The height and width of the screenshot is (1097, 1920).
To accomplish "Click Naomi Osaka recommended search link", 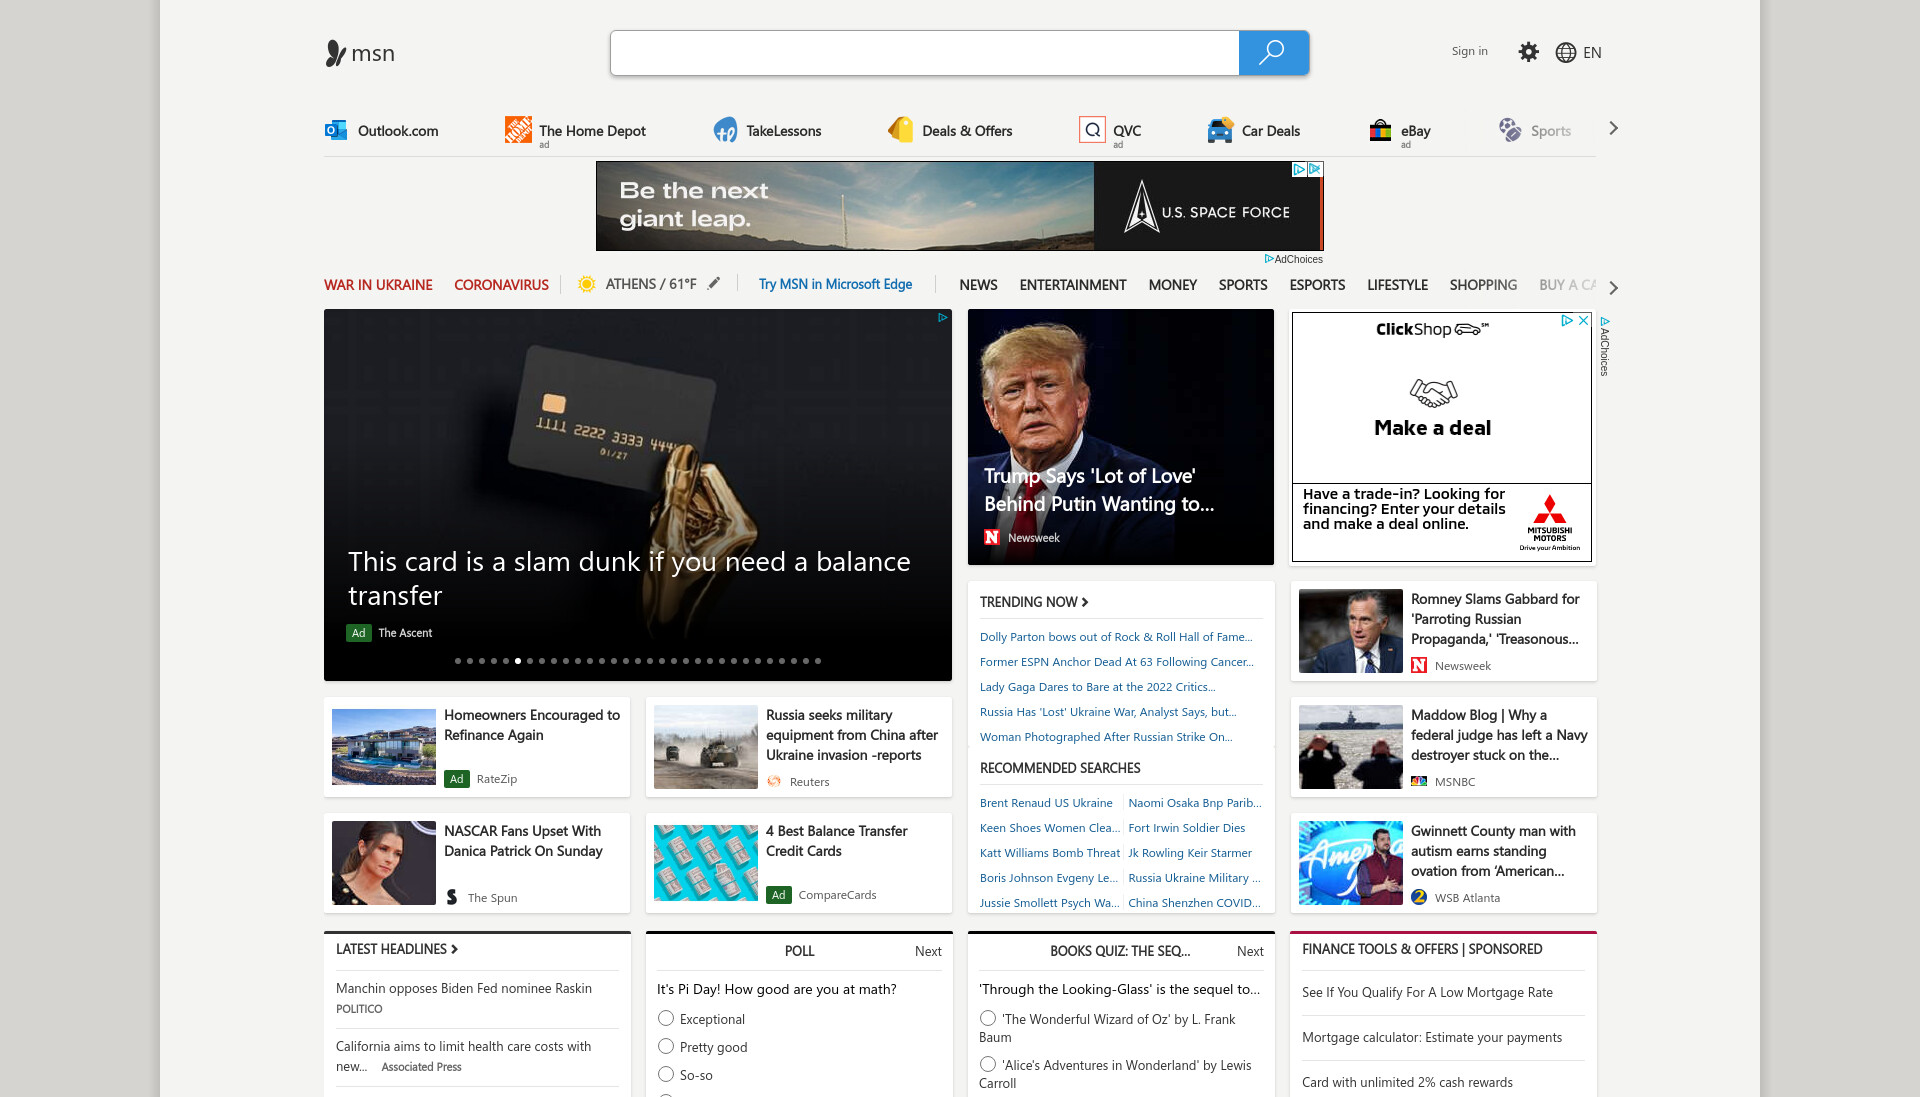I will coord(1195,802).
